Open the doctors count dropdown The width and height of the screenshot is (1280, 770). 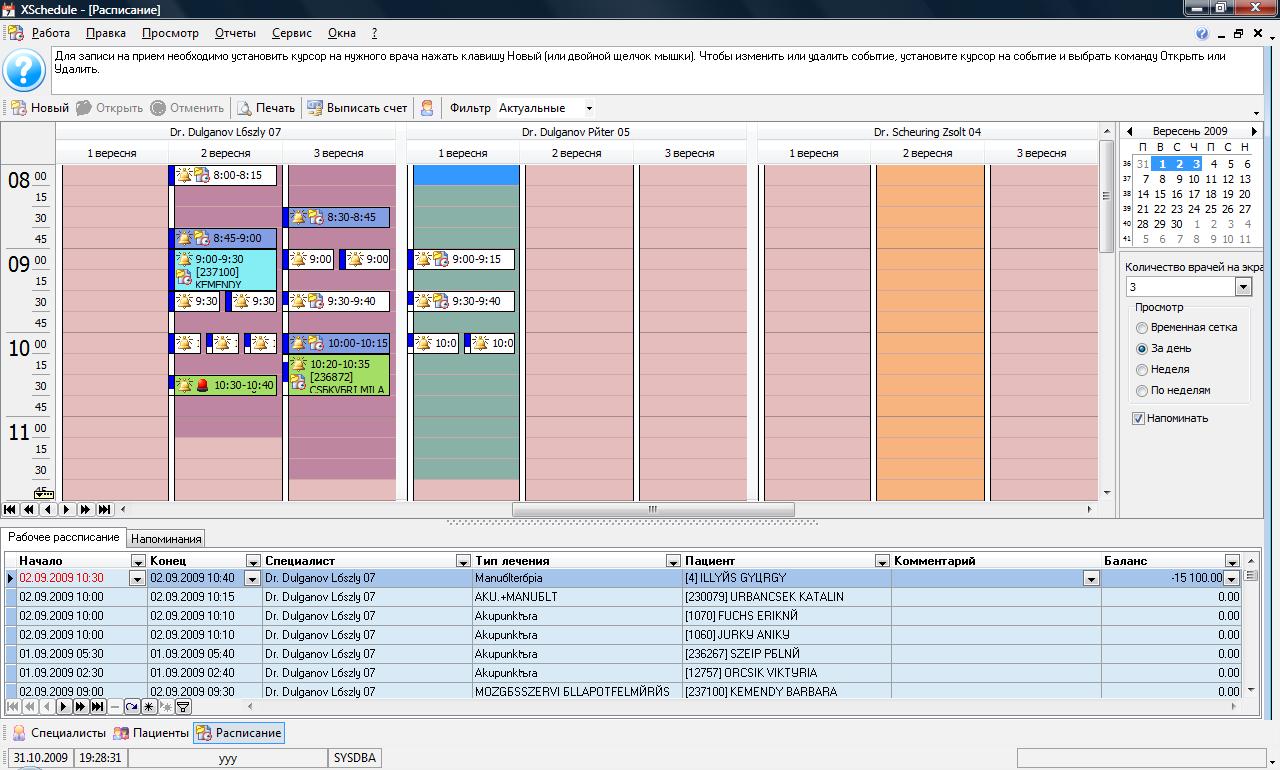coord(1243,287)
